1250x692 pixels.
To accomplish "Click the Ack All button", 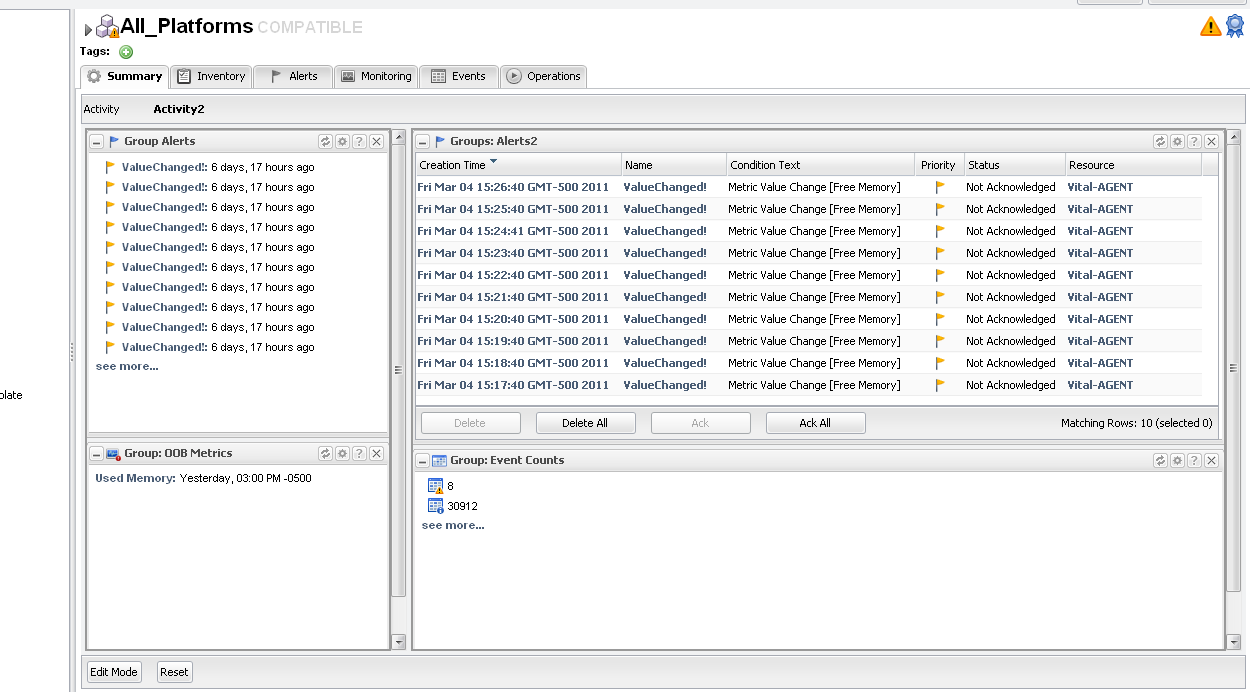I will (815, 423).
